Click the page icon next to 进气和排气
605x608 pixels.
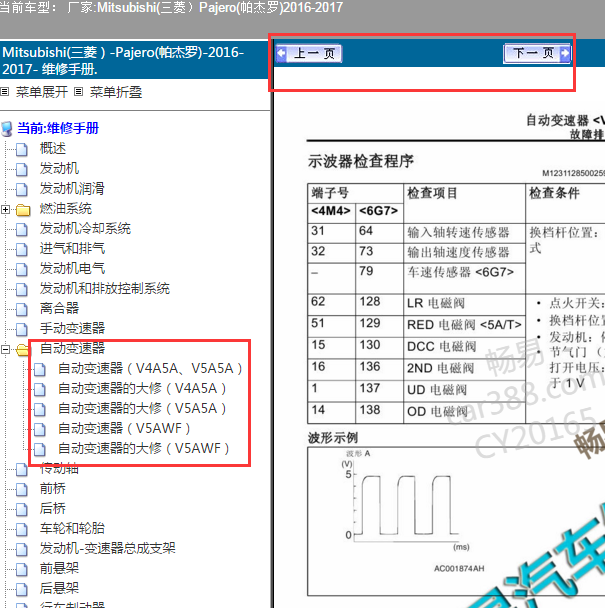tap(22, 250)
